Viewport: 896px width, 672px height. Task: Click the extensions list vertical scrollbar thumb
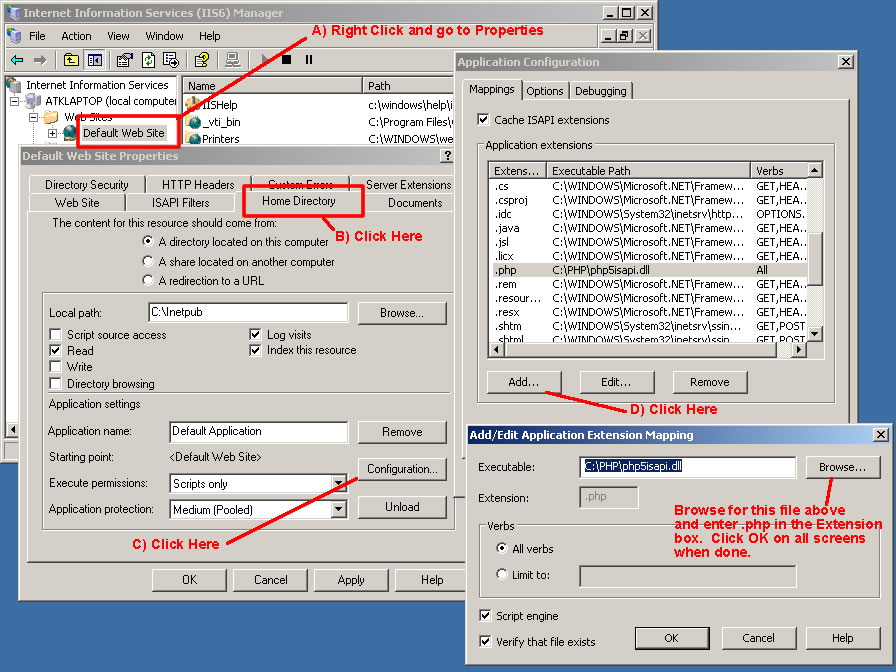(x=815, y=258)
